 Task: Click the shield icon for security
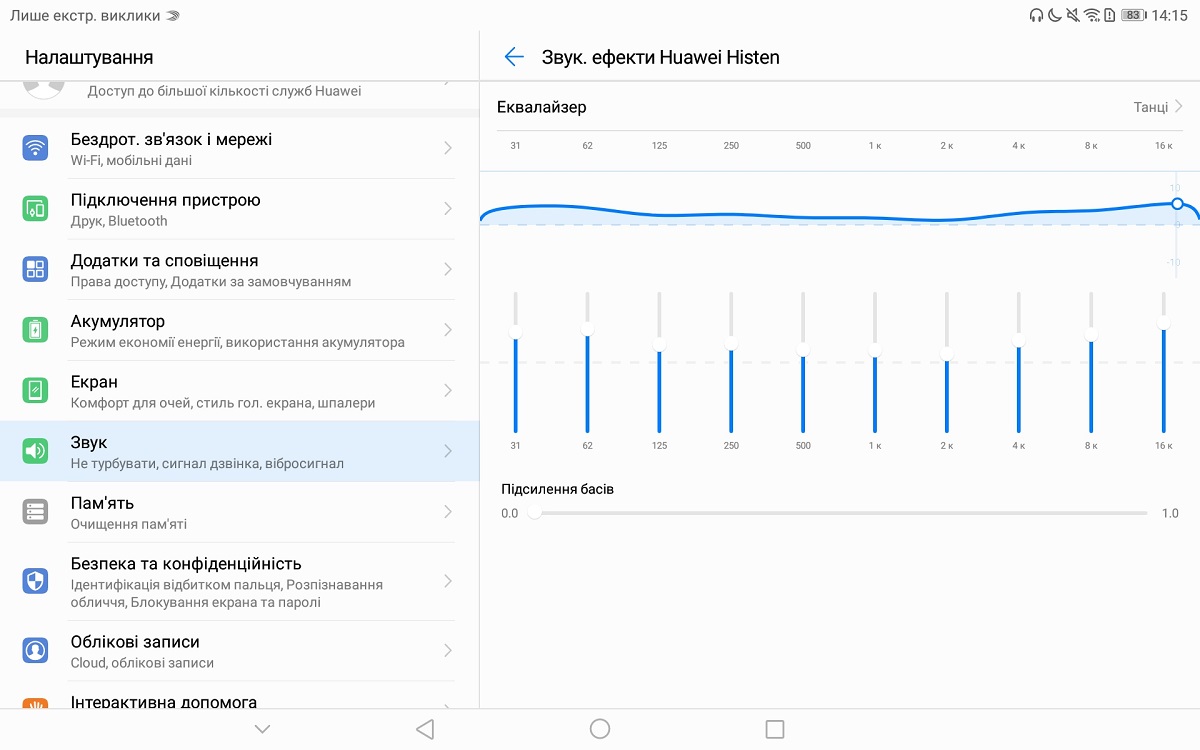[35, 581]
